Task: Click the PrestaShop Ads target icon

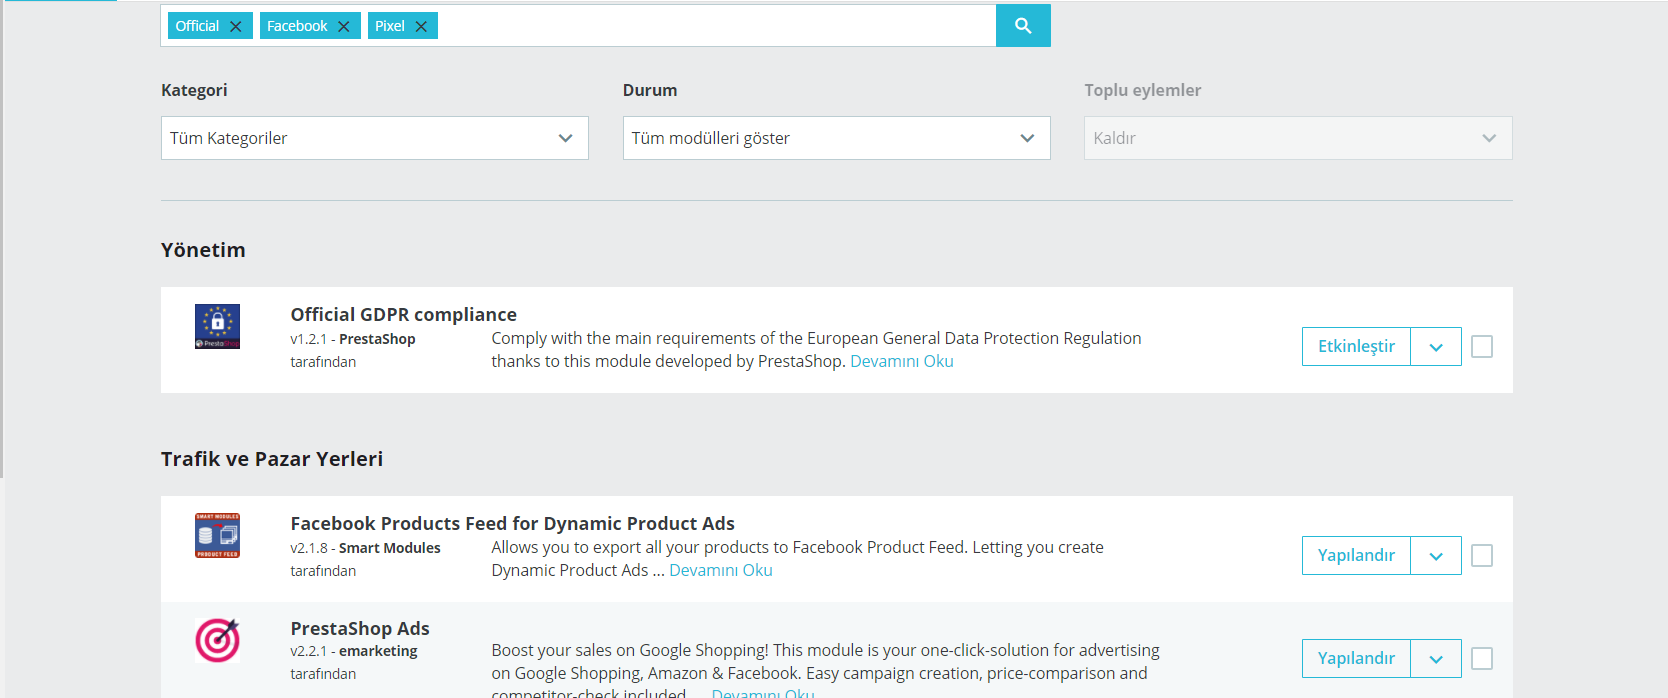Action: pos(217,640)
